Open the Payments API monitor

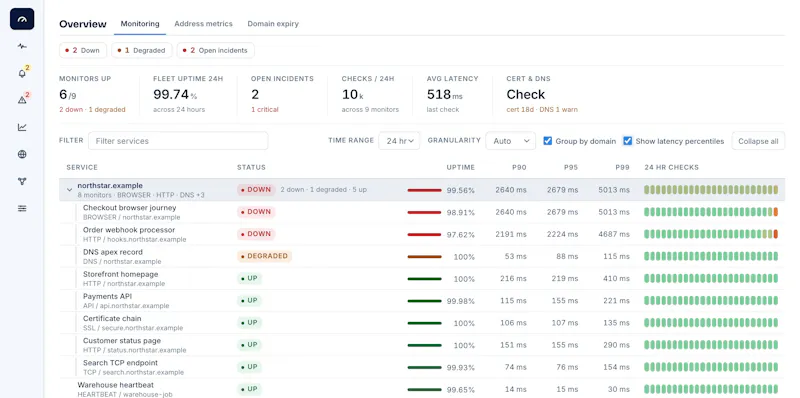(x=107, y=296)
